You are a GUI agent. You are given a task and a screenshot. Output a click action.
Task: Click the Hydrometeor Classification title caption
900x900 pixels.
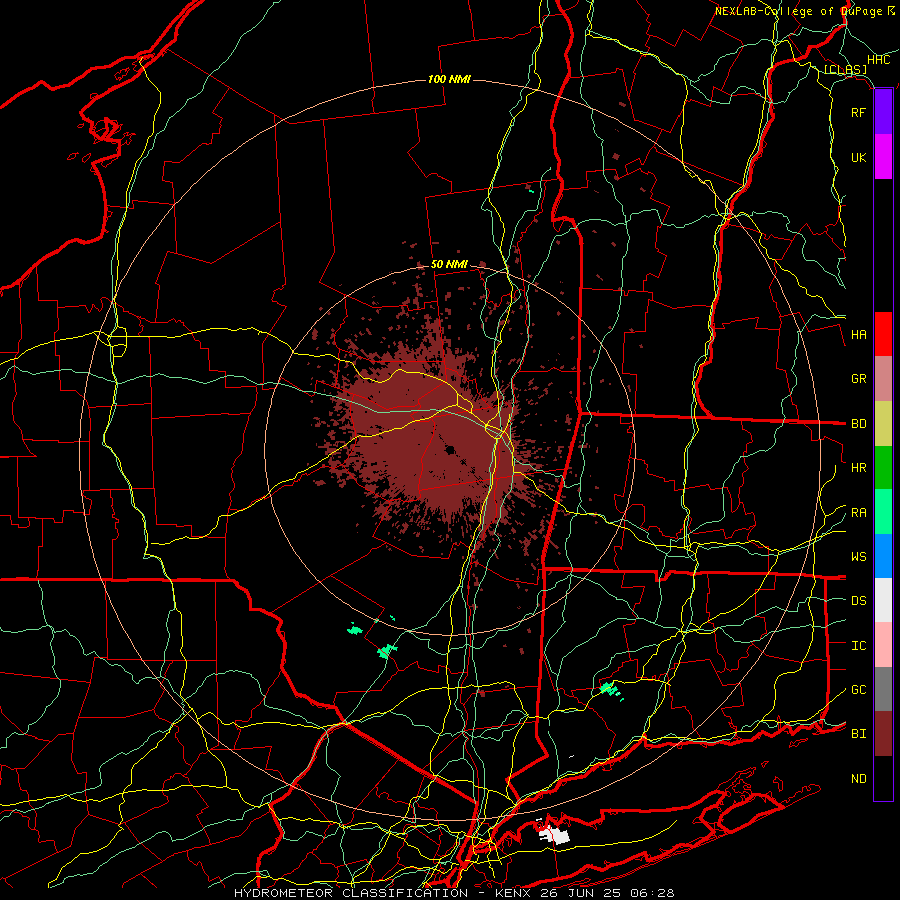click(454, 893)
